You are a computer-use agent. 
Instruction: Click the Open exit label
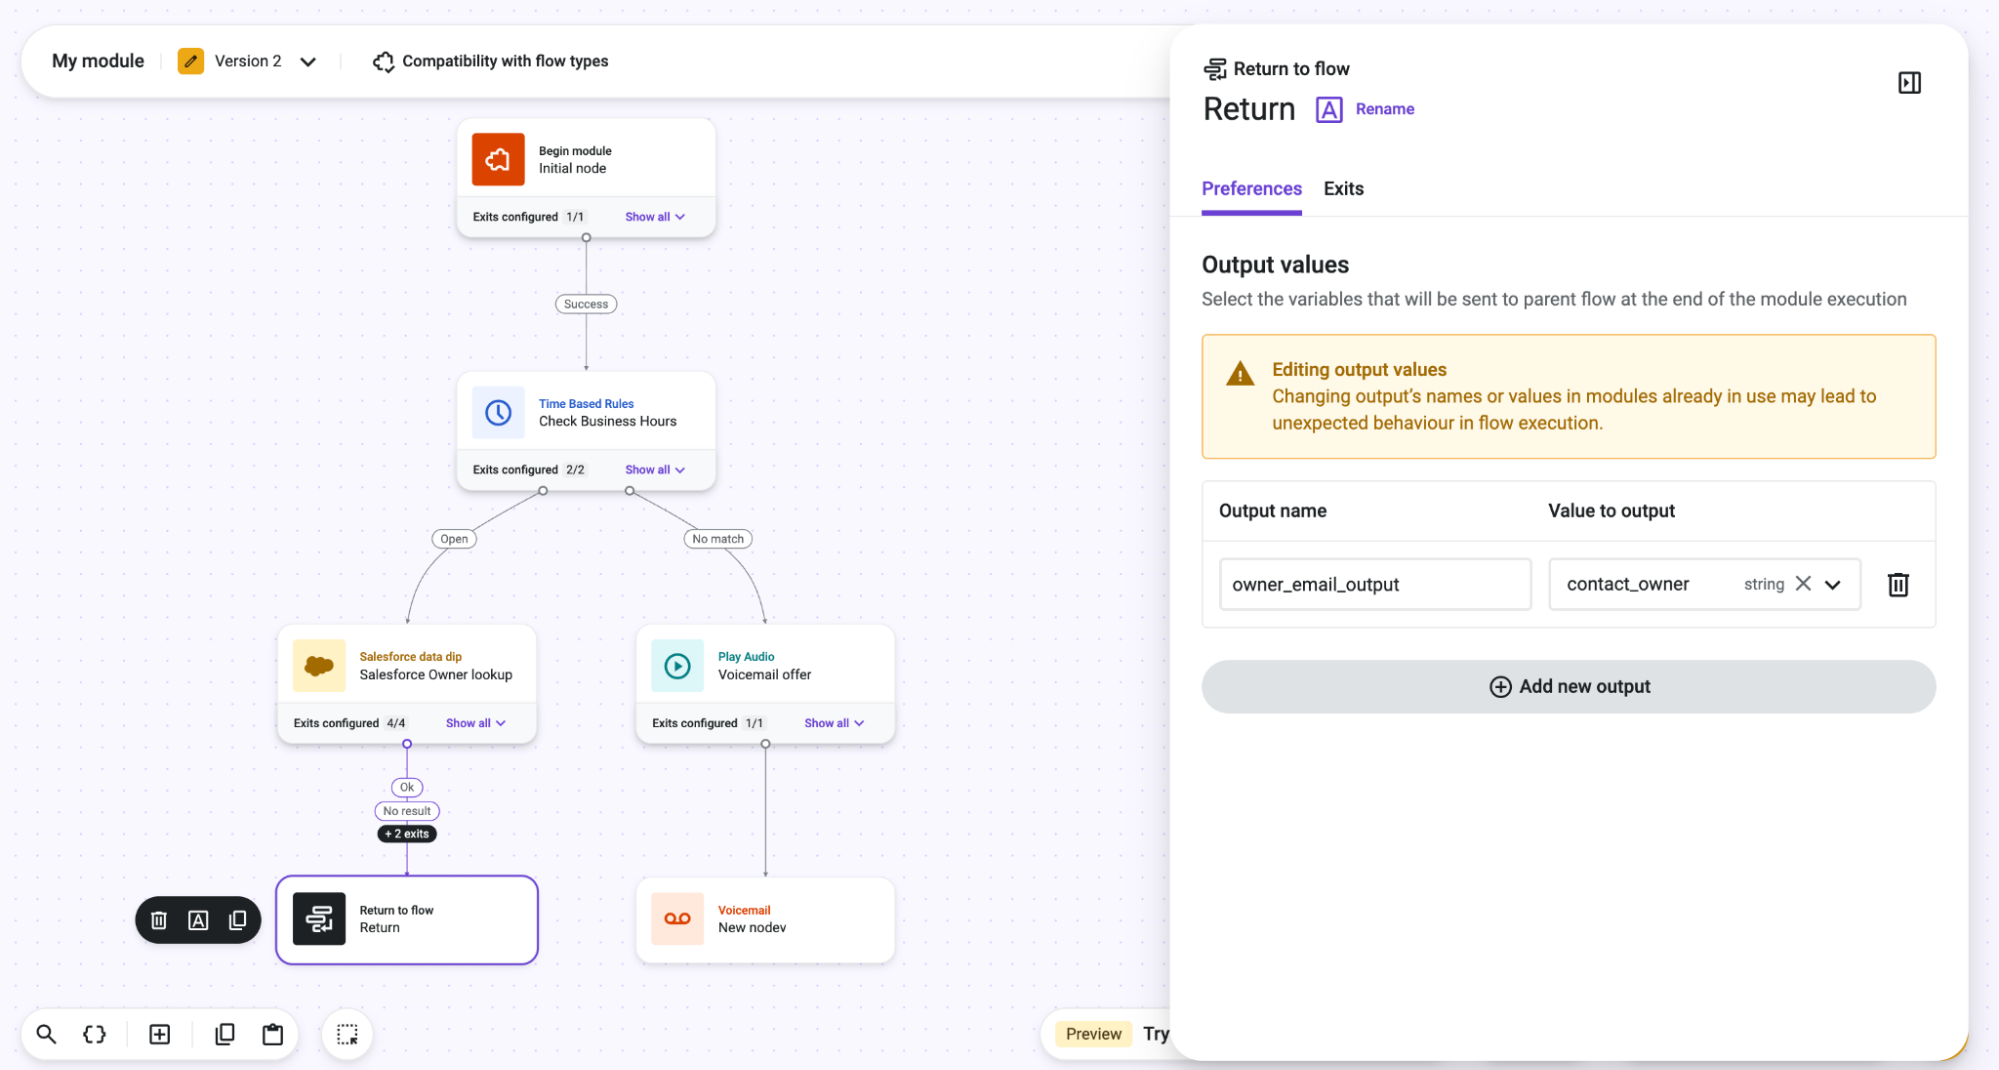pos(454,539)
